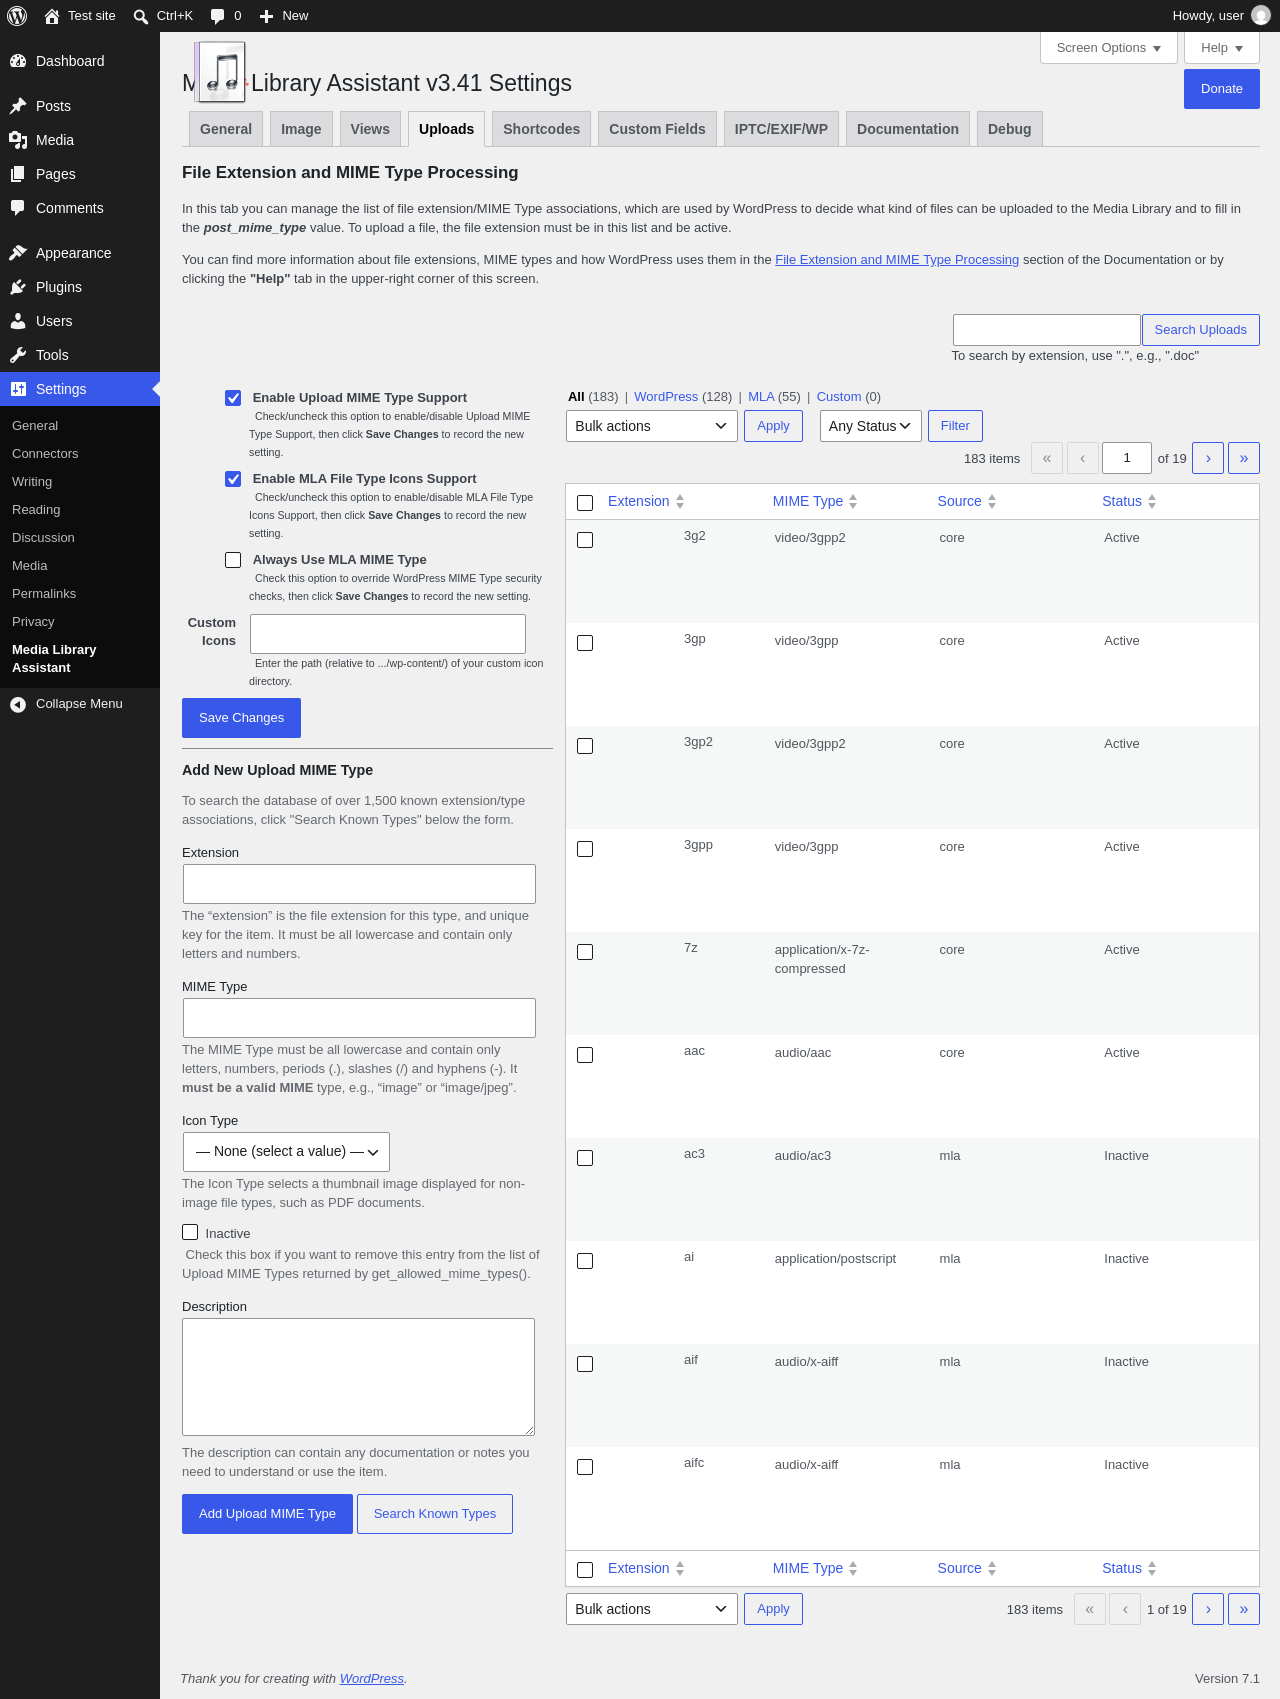The image size is (1280, 1699).
Task: Jump to last page using bottom double-arrow
Action: [x=1244, y=1609]
